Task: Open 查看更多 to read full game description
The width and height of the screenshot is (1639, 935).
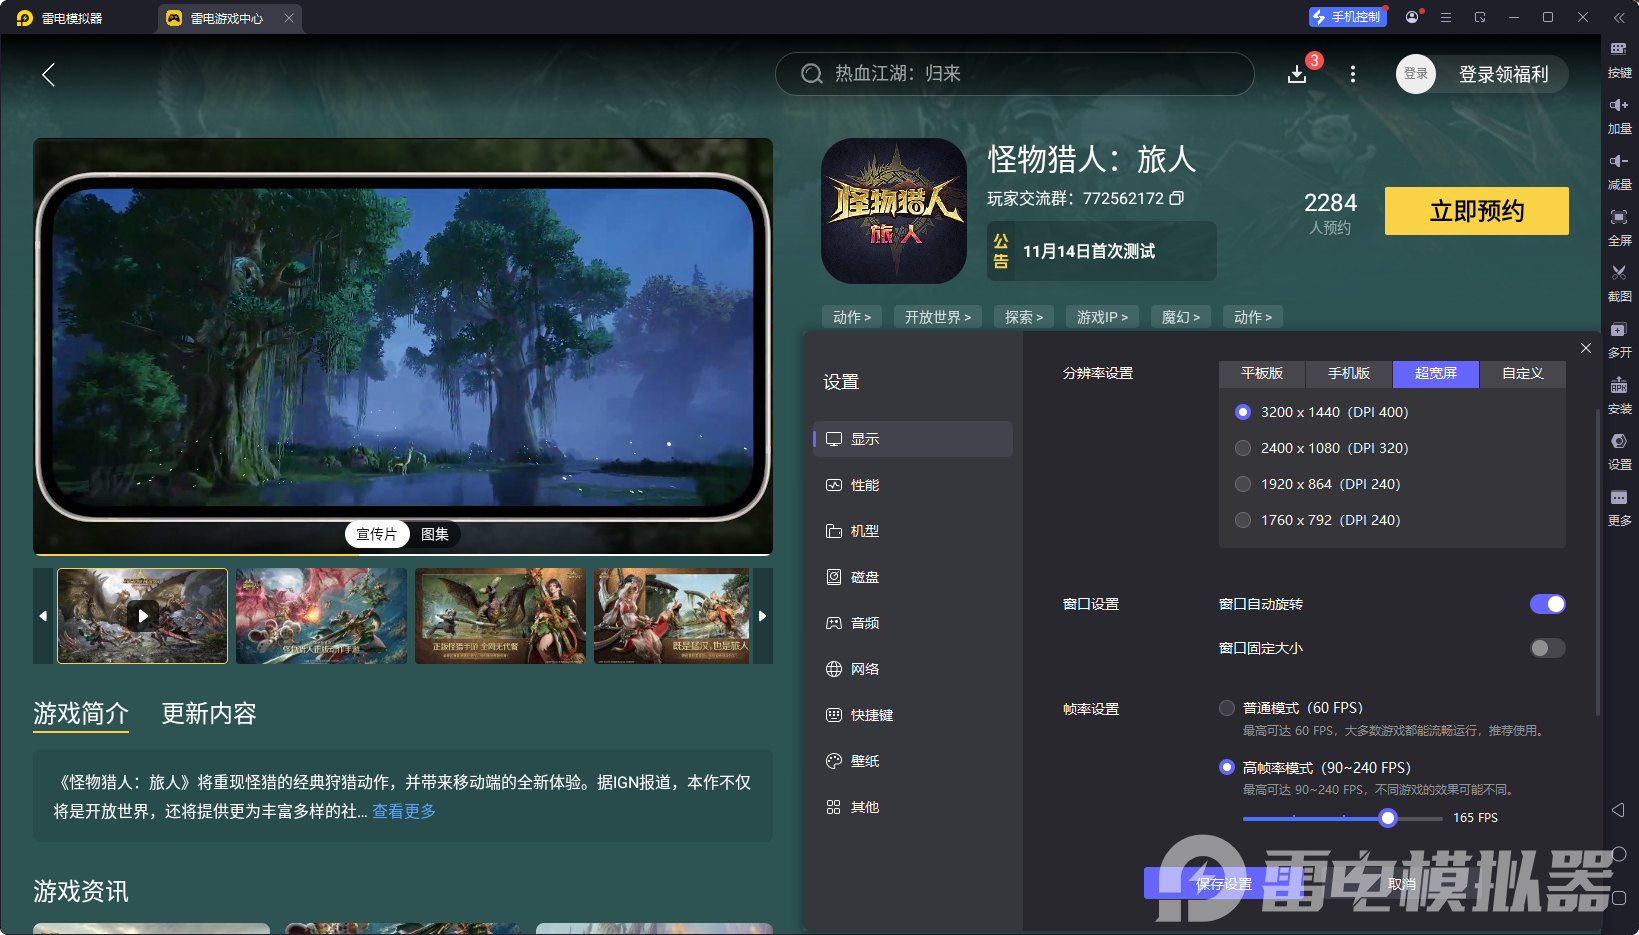Action: (402, 812)
